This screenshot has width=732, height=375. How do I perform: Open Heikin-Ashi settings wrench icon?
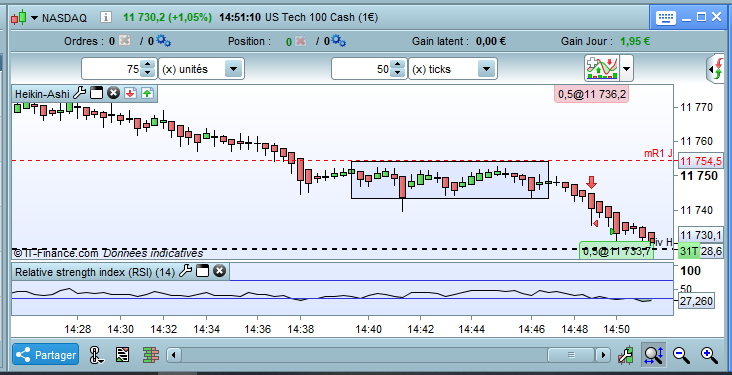(x=79, y=93)
